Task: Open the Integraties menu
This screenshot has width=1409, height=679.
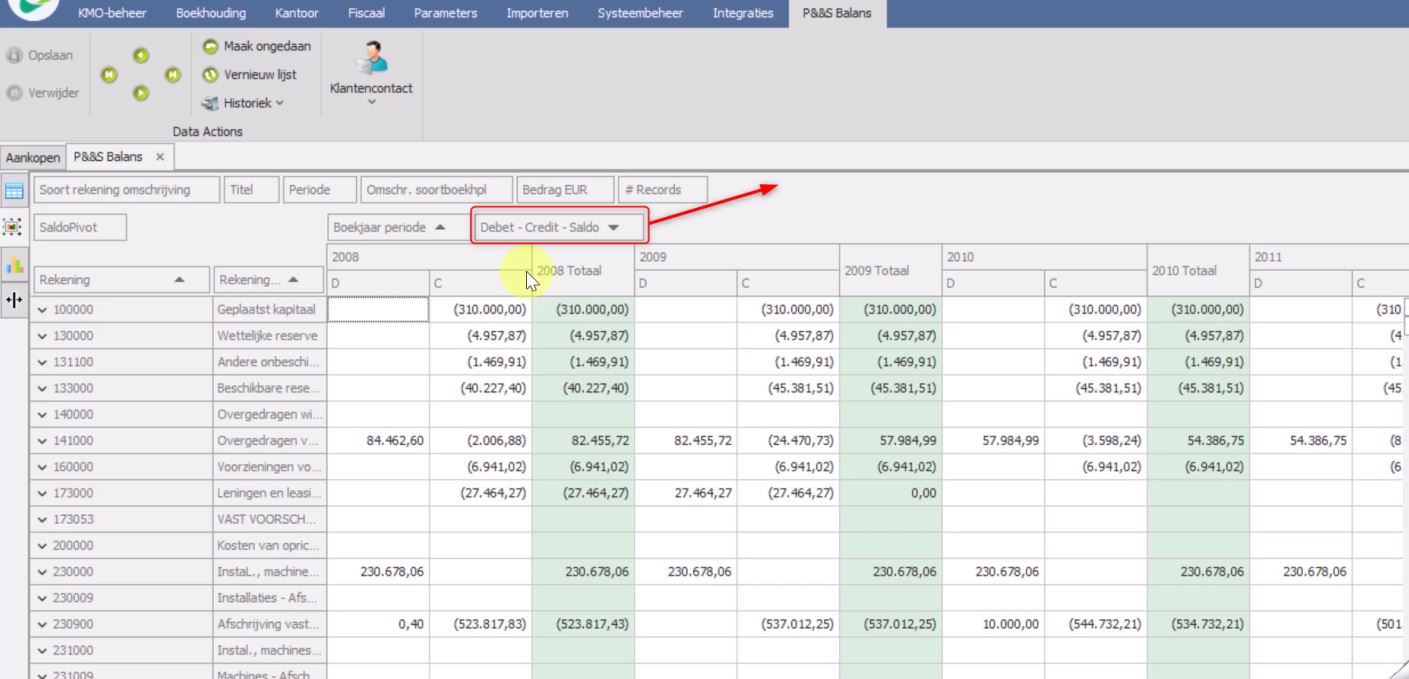Action: pyautogui.click(x=742, y=13)
